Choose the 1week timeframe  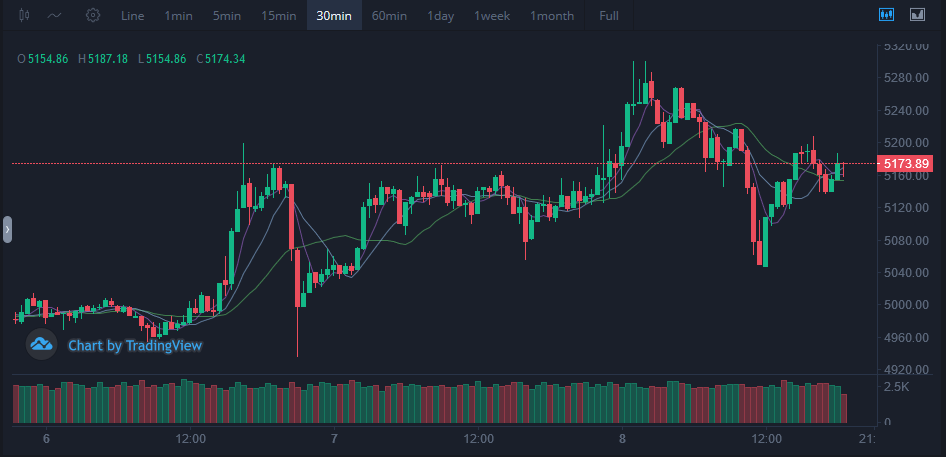click(x=492, y=16)
